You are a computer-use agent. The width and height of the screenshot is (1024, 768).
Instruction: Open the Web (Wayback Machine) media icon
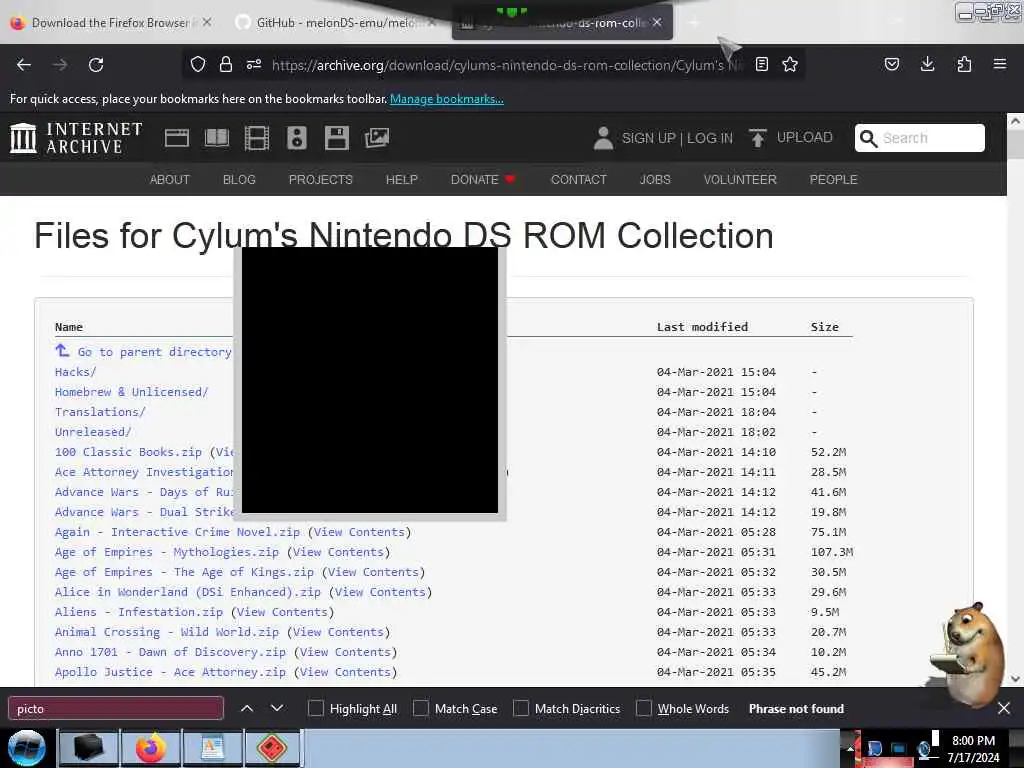tap(177, 138)
